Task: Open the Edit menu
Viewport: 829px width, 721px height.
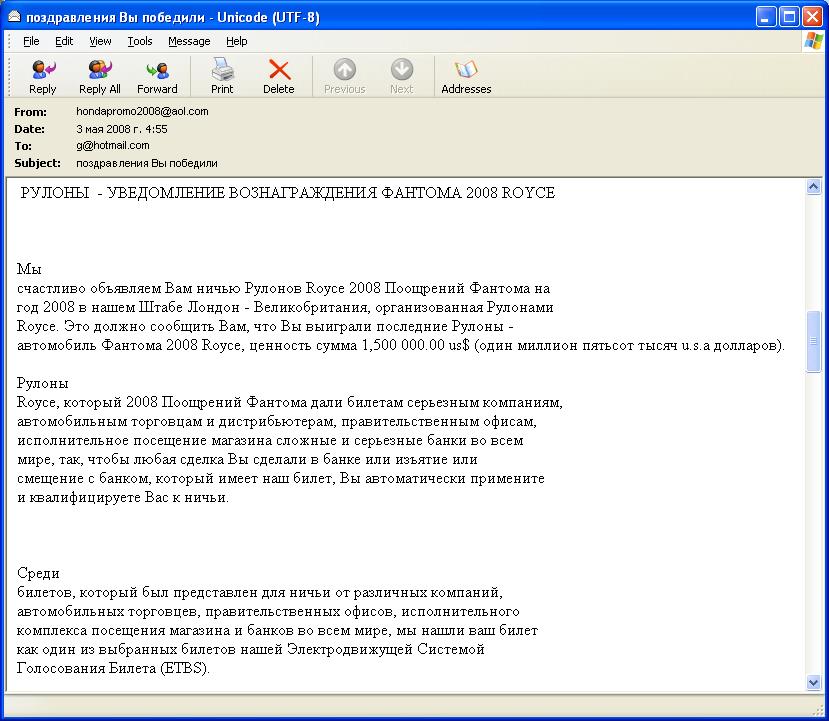Action: [x=64, y=41]
